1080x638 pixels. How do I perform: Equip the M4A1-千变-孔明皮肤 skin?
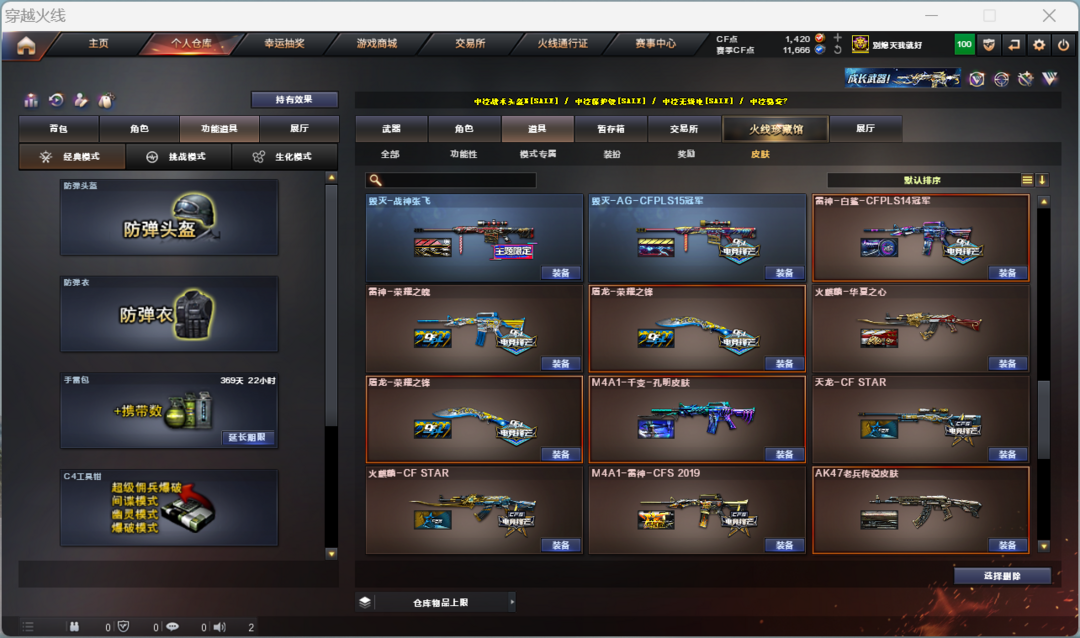pos(784,455)
